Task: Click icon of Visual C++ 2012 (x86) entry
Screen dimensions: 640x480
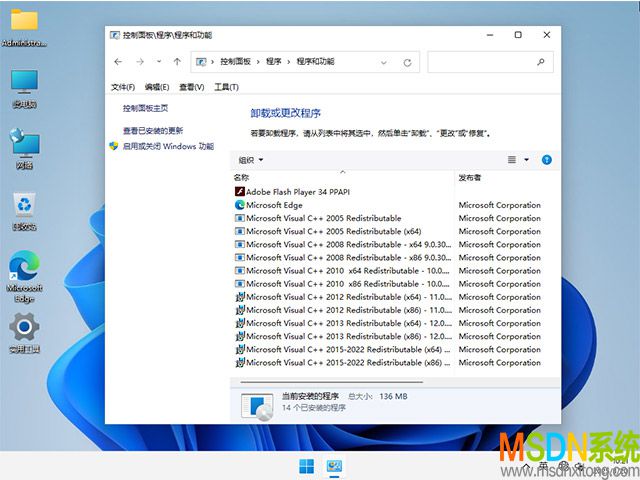Action: (240, 310)
